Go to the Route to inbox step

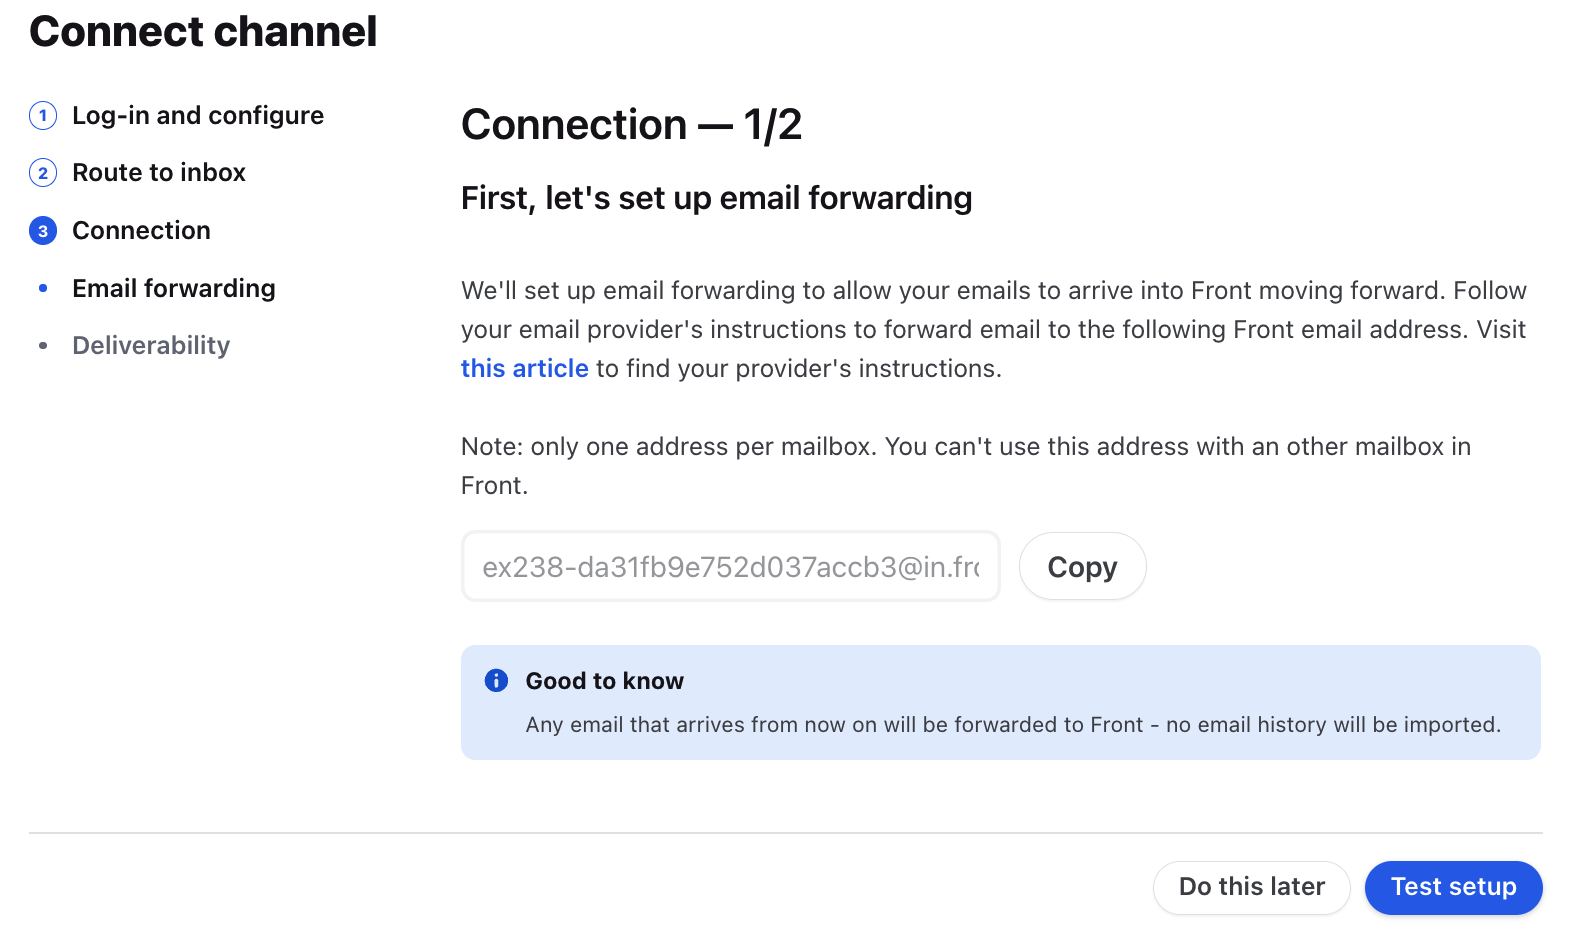[159, 173]
